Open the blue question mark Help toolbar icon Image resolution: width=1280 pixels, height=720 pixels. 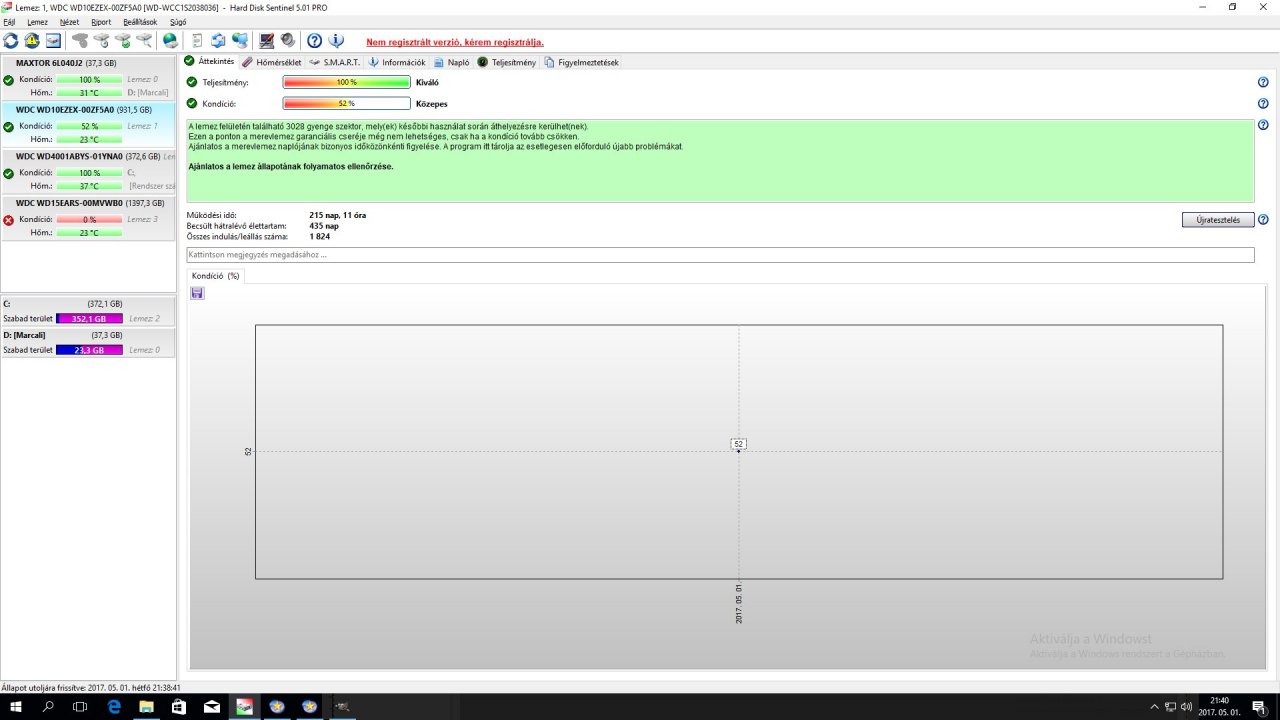point(314,41)
